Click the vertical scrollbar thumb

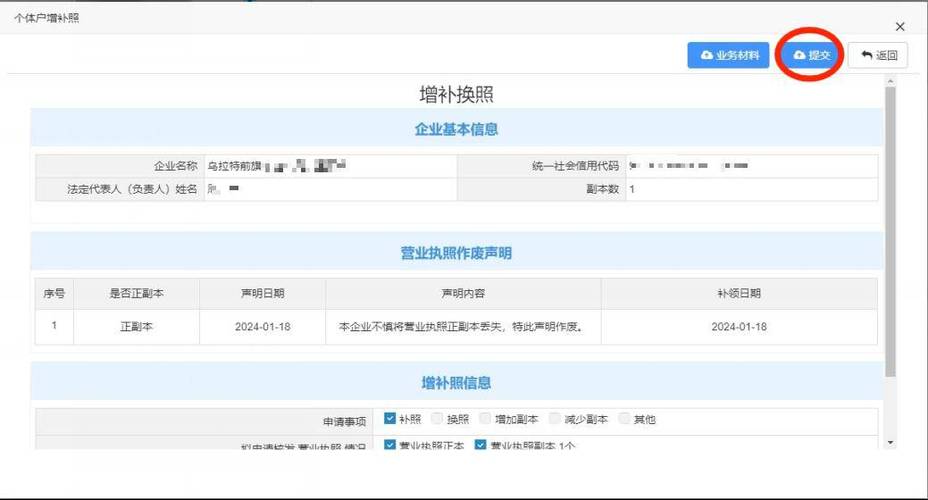coord(890,230)
